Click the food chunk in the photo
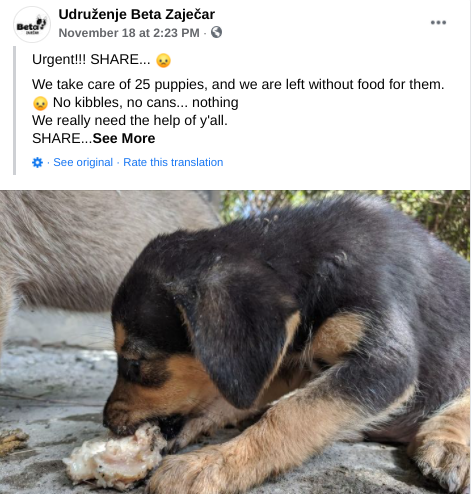471x494 pixels. [x=115, y=457]
